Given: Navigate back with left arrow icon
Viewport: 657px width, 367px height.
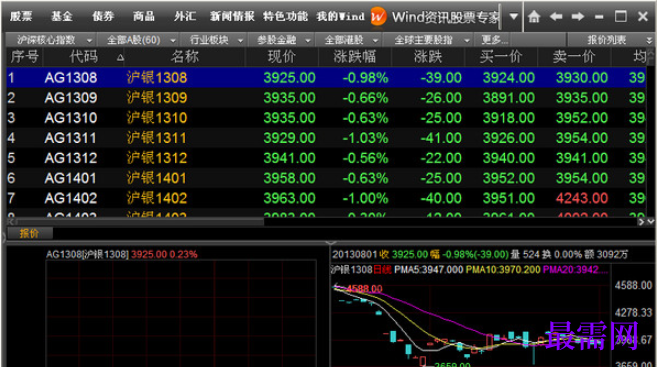Looking at the screenshot, I should coord(556,17).
